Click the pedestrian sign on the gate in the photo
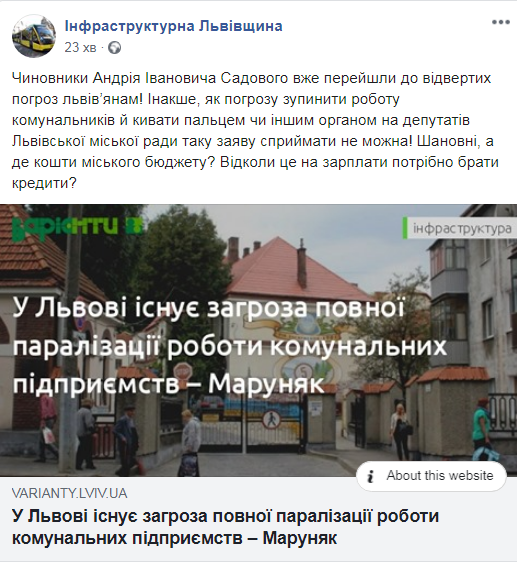This screenshot has height=564, width=517. (272, 419)
